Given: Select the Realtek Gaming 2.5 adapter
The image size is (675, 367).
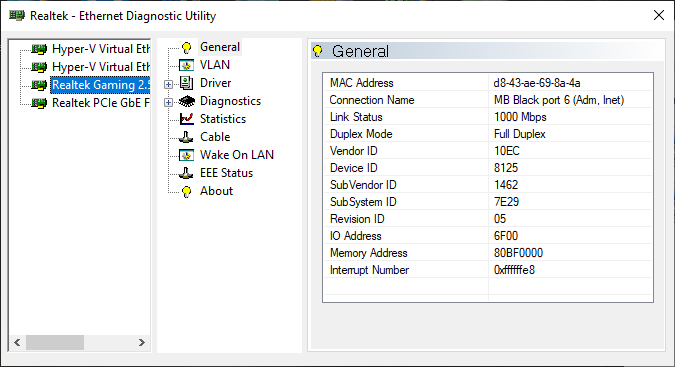Looking at the screenshot, I should click(x=100, y=85).
